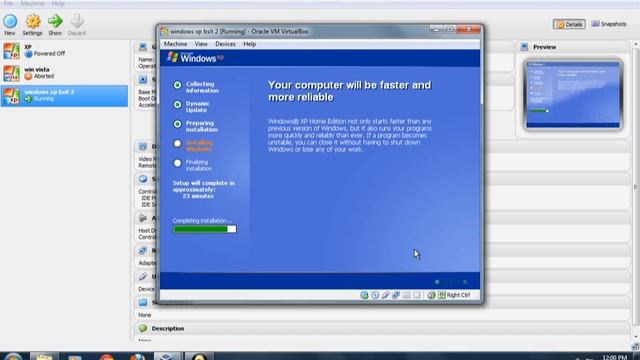Click the None value under shared folders
The width and height of the screenshot is (640, 360).
pyautogui.click(x=144, y=315)
